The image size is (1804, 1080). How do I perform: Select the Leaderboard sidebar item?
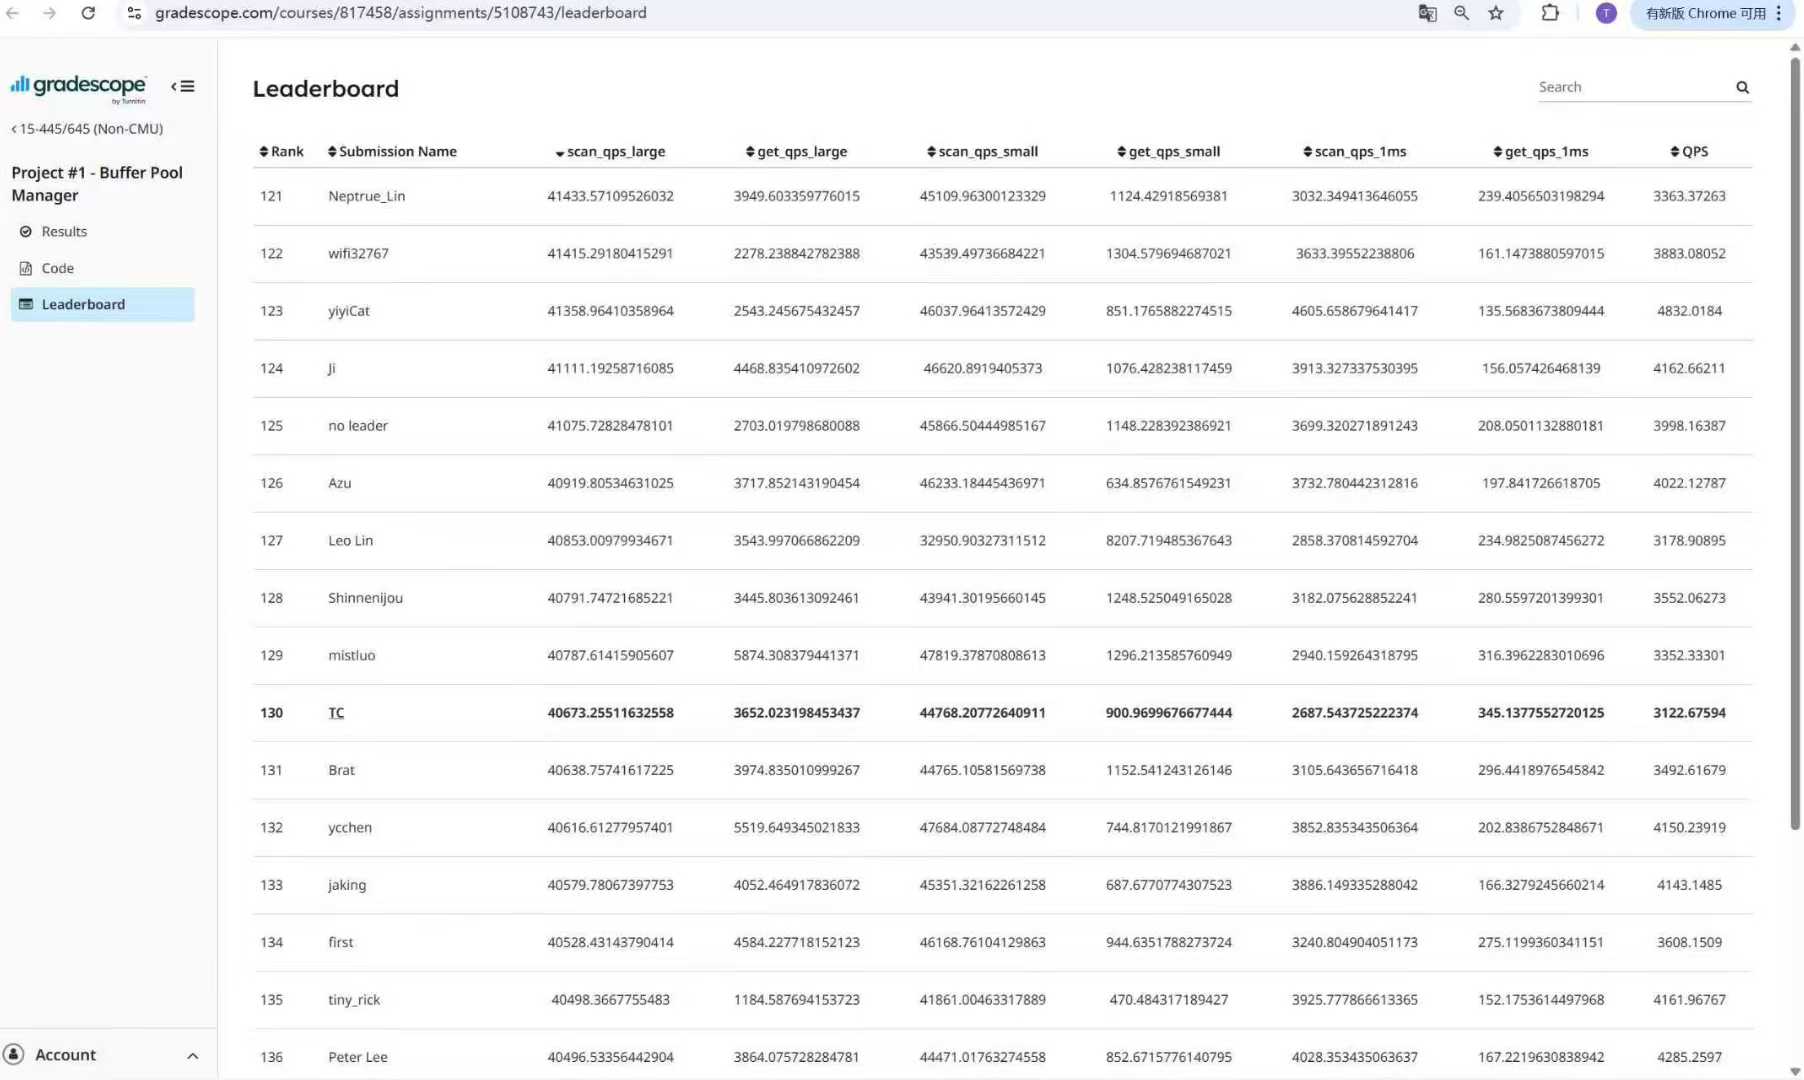coord(83,305)
